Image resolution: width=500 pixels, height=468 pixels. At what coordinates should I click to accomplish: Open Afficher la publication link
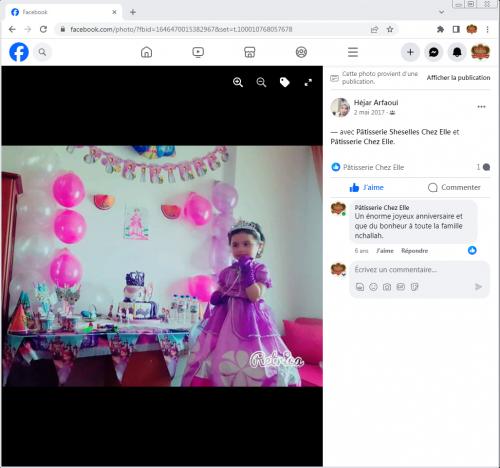coord(458,78)
